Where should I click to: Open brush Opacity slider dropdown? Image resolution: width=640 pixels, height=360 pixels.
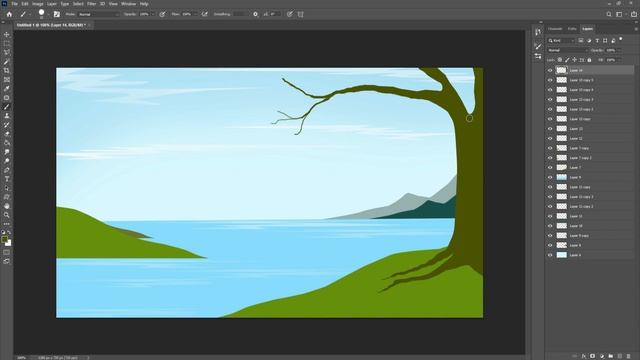pyautogui.click(x=153, y=14)
